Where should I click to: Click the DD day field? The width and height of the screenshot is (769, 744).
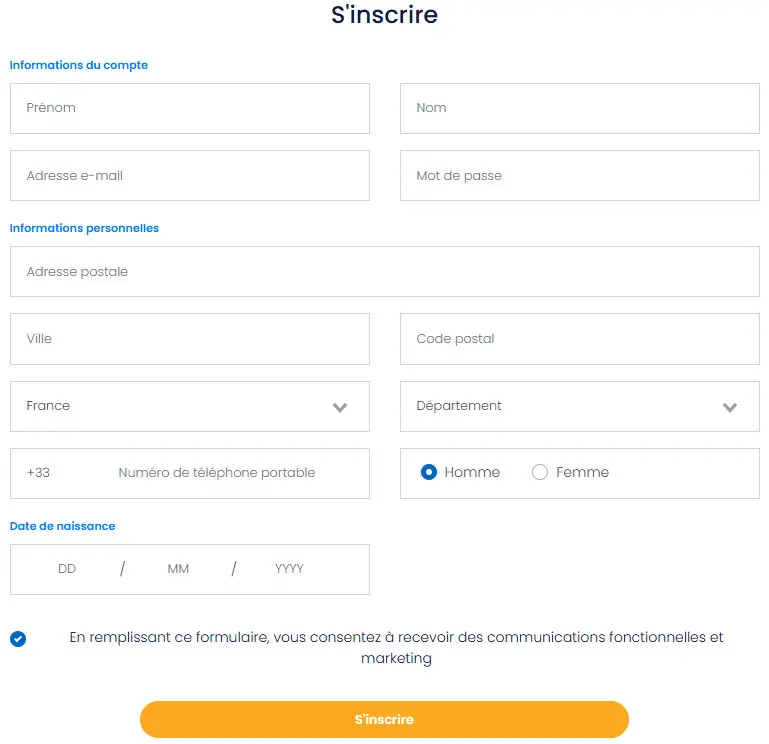coord(67,569)
